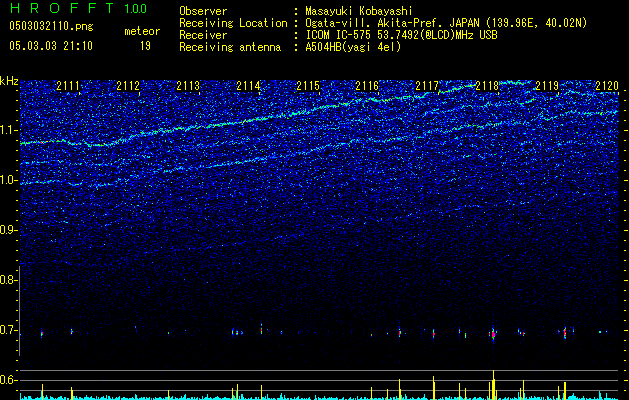Select the filename 0503032110.png
The width and height of the screenshot is (629, 400).
point(51,26)
